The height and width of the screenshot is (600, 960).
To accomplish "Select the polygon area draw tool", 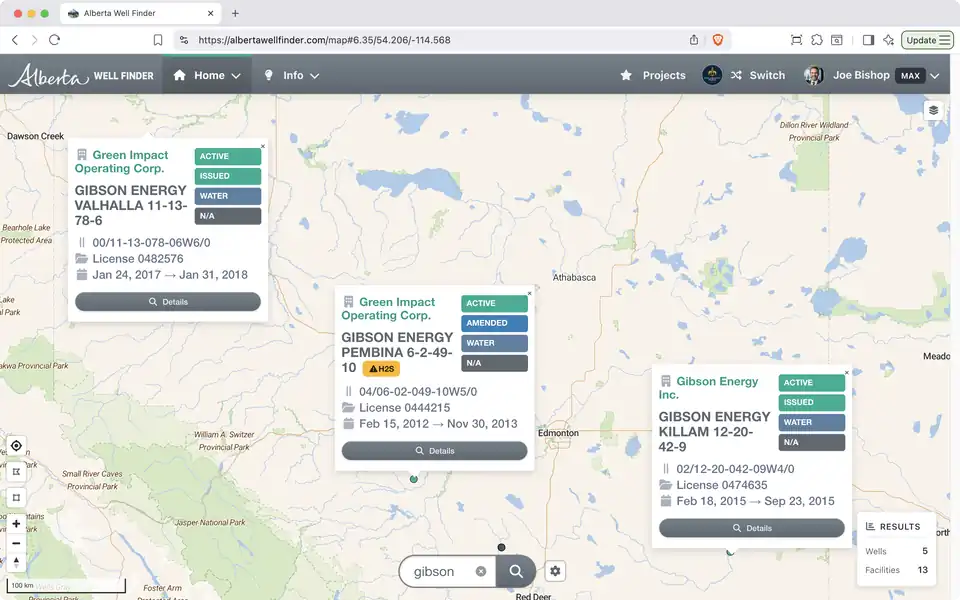I will click(x=17, y=471).
